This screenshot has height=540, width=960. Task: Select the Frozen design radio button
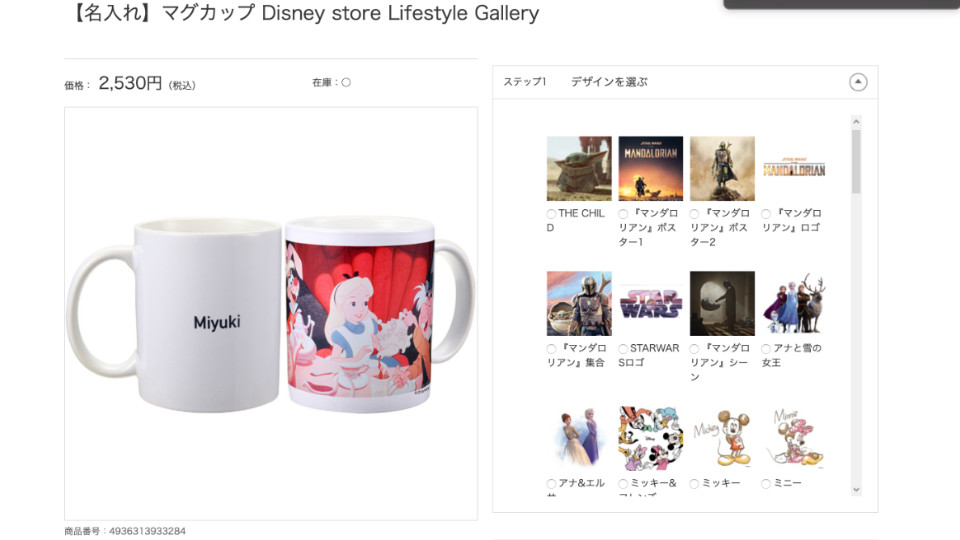click(766, 348)
